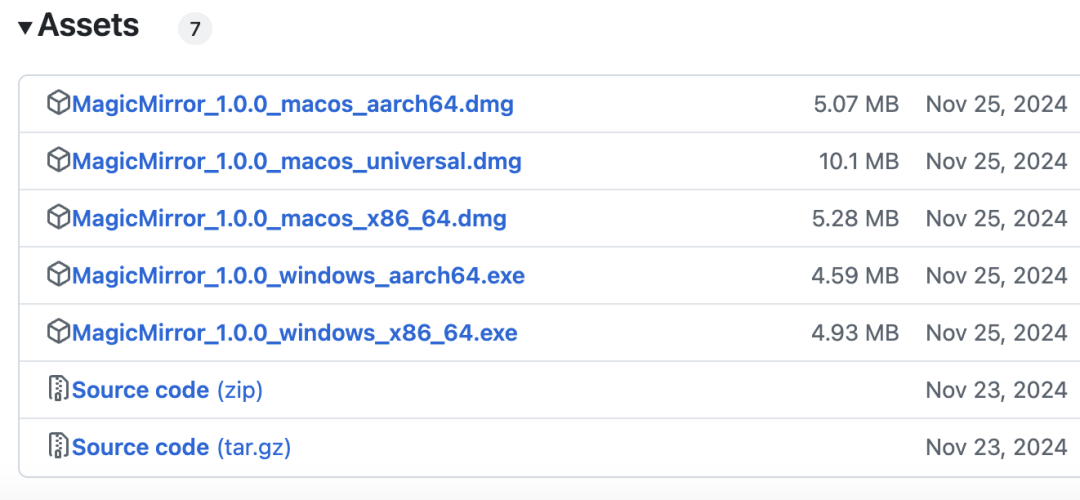Click archive icon beside Source code (tar.gz)
The image size is (1080, 500).
59,446
